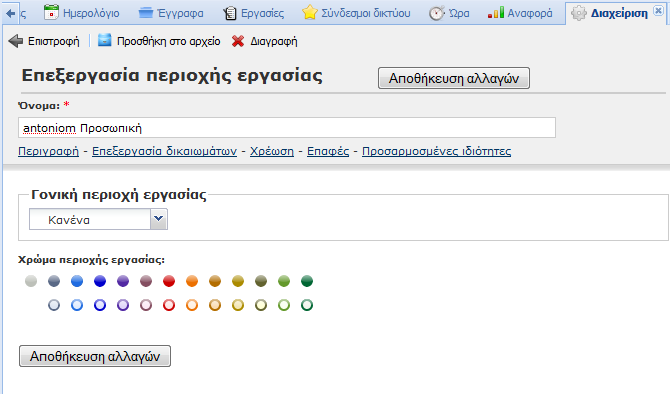Viewport: 670px width, 394px height.
Task: Click the top Αποθήκευση αλλαγών button
Action: [x=454, y=78]
